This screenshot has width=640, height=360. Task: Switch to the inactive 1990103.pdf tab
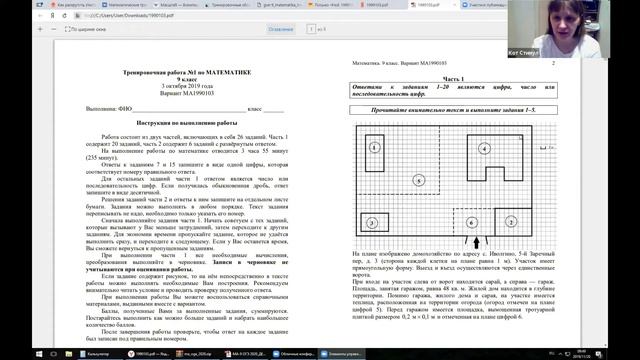click(x=381, y=5)
